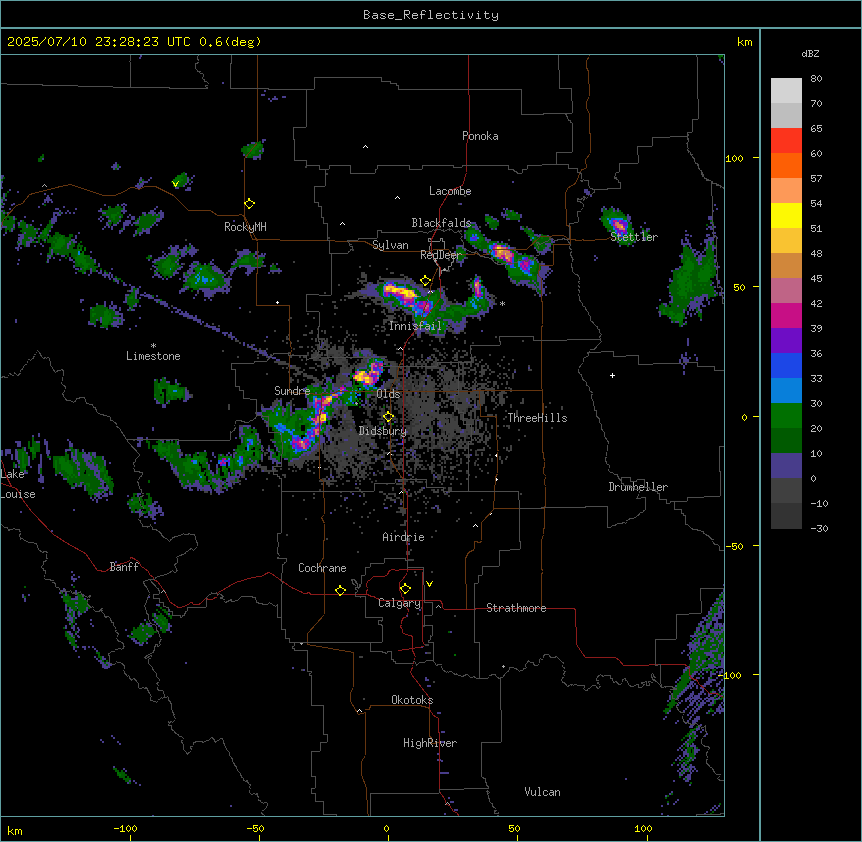862x842 pixels.
Task: Click the Vulcan town label
Action: click(x=543, y=792)
